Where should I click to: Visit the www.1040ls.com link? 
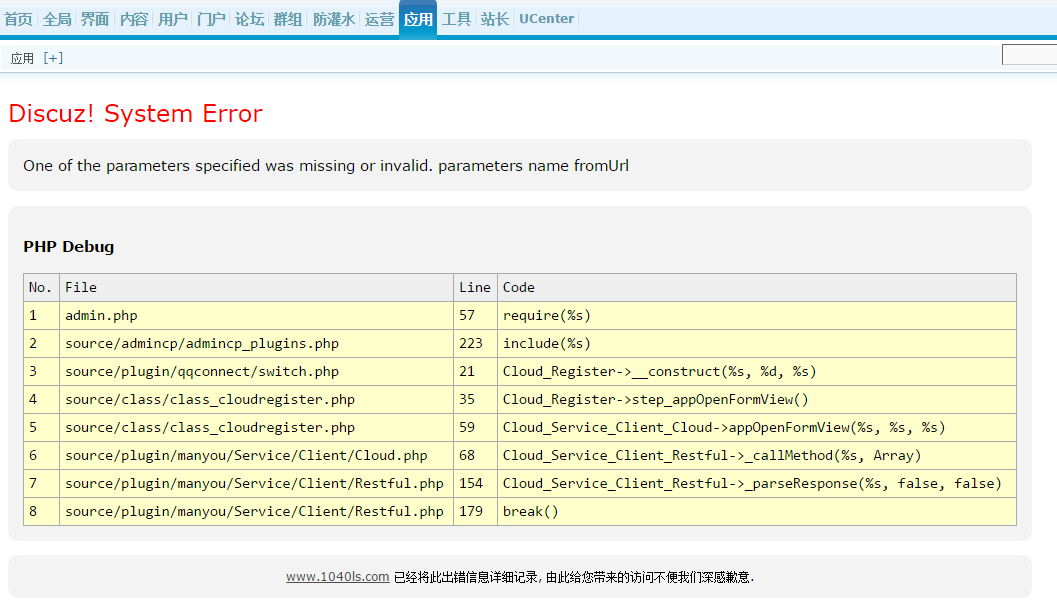tap(337, 577)
